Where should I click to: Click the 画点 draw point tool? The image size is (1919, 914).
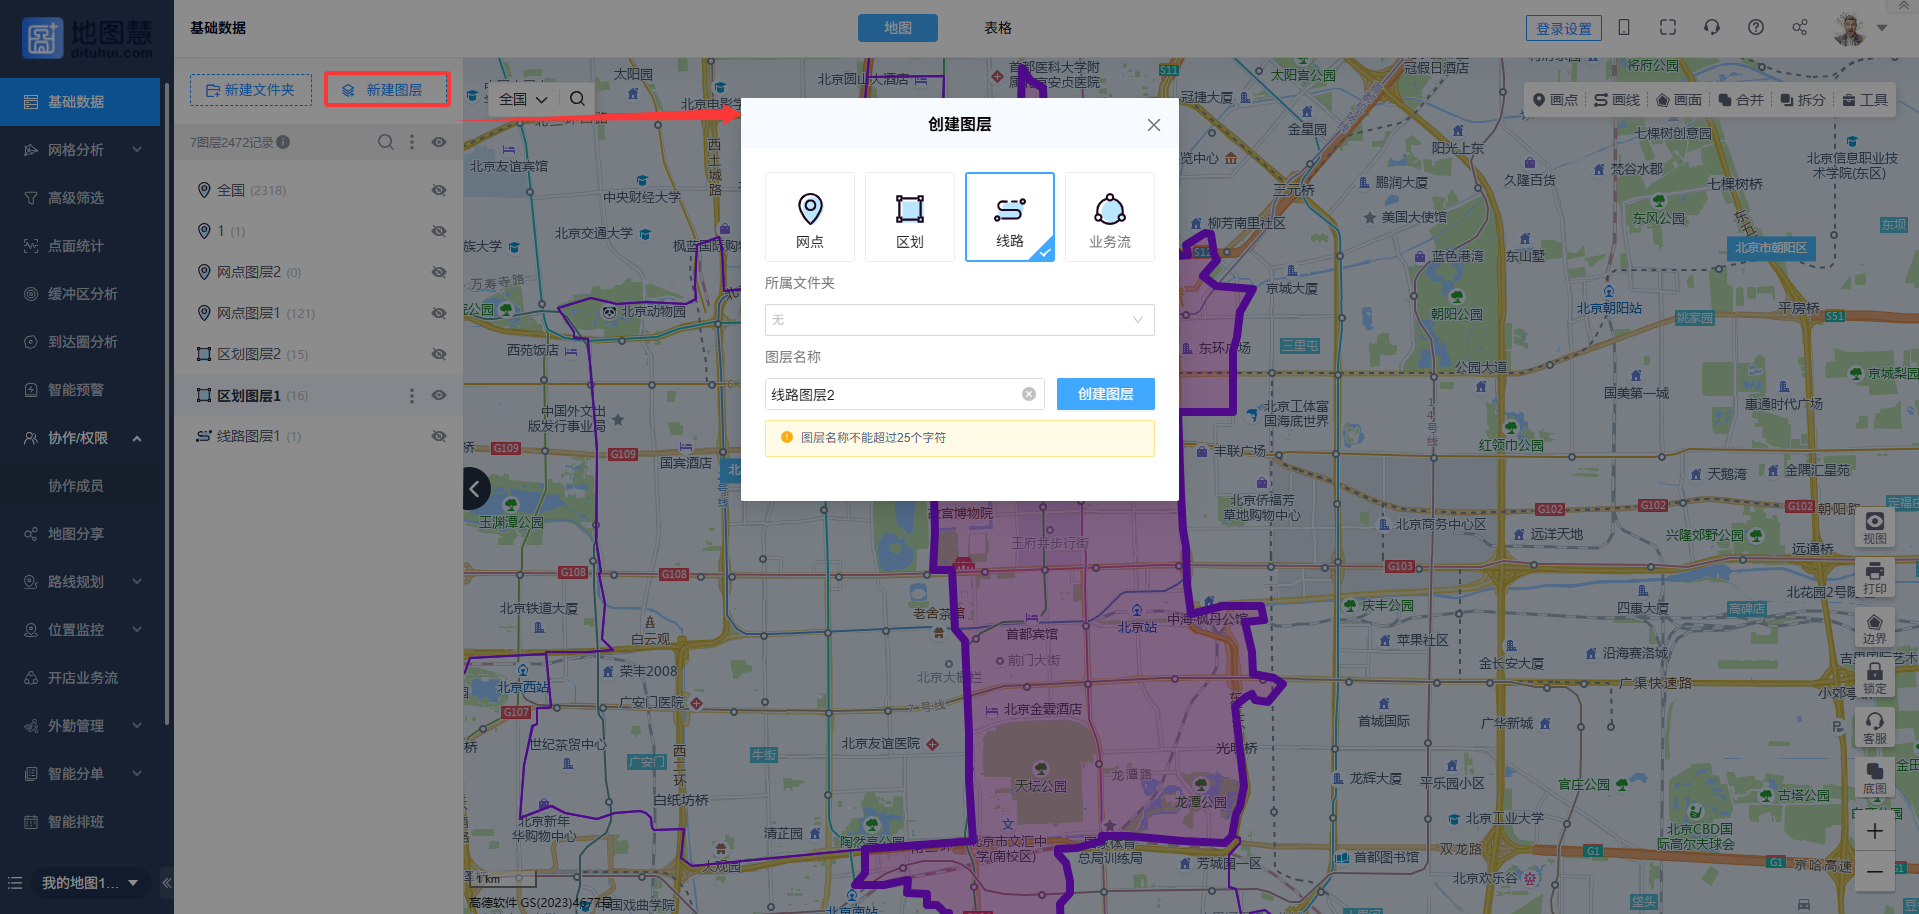(x=1555, y=100)
